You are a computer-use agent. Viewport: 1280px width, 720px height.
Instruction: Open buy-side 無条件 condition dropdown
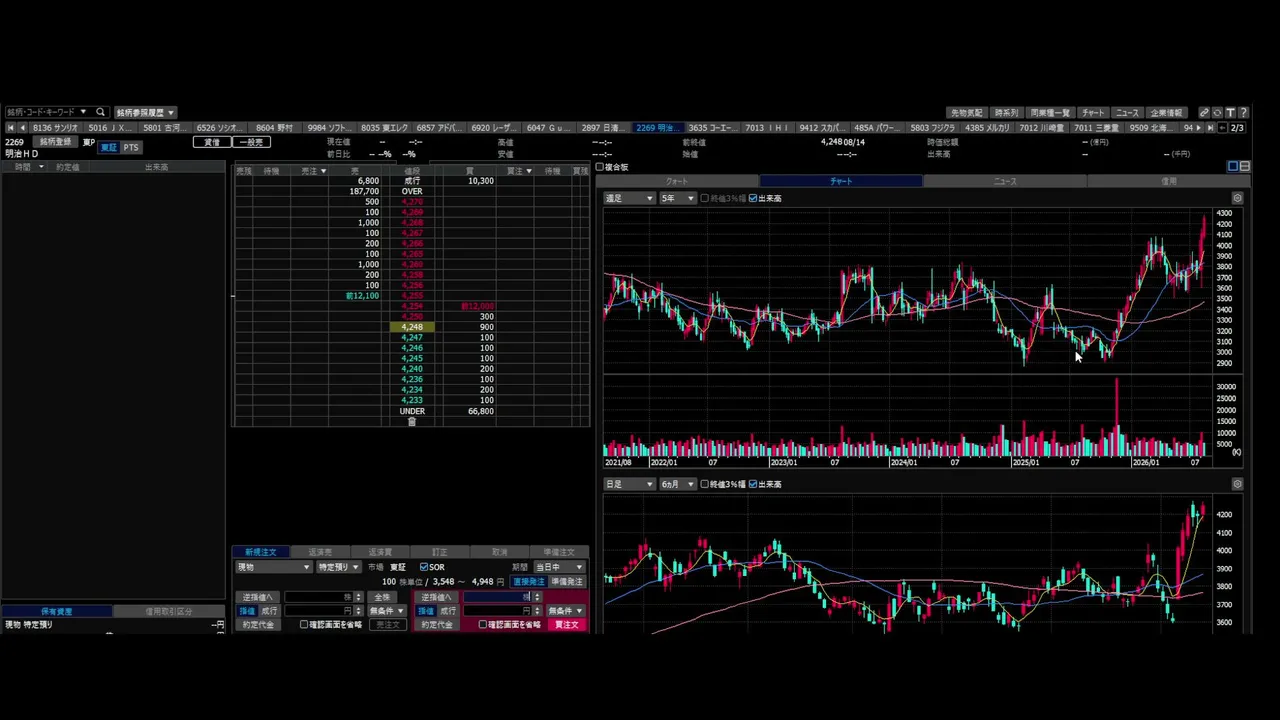click(x=565, y=610)
